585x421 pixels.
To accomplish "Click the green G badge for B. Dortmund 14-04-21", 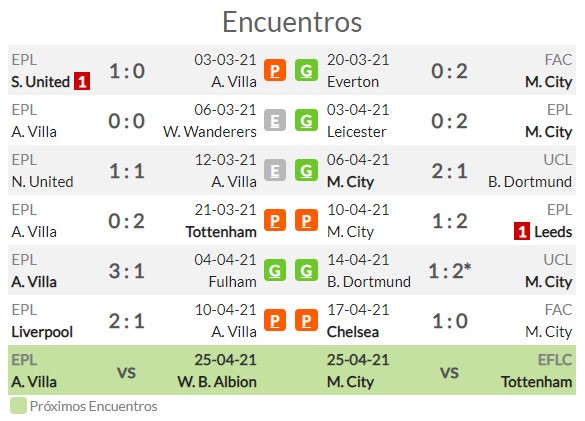I will [306, 270].
